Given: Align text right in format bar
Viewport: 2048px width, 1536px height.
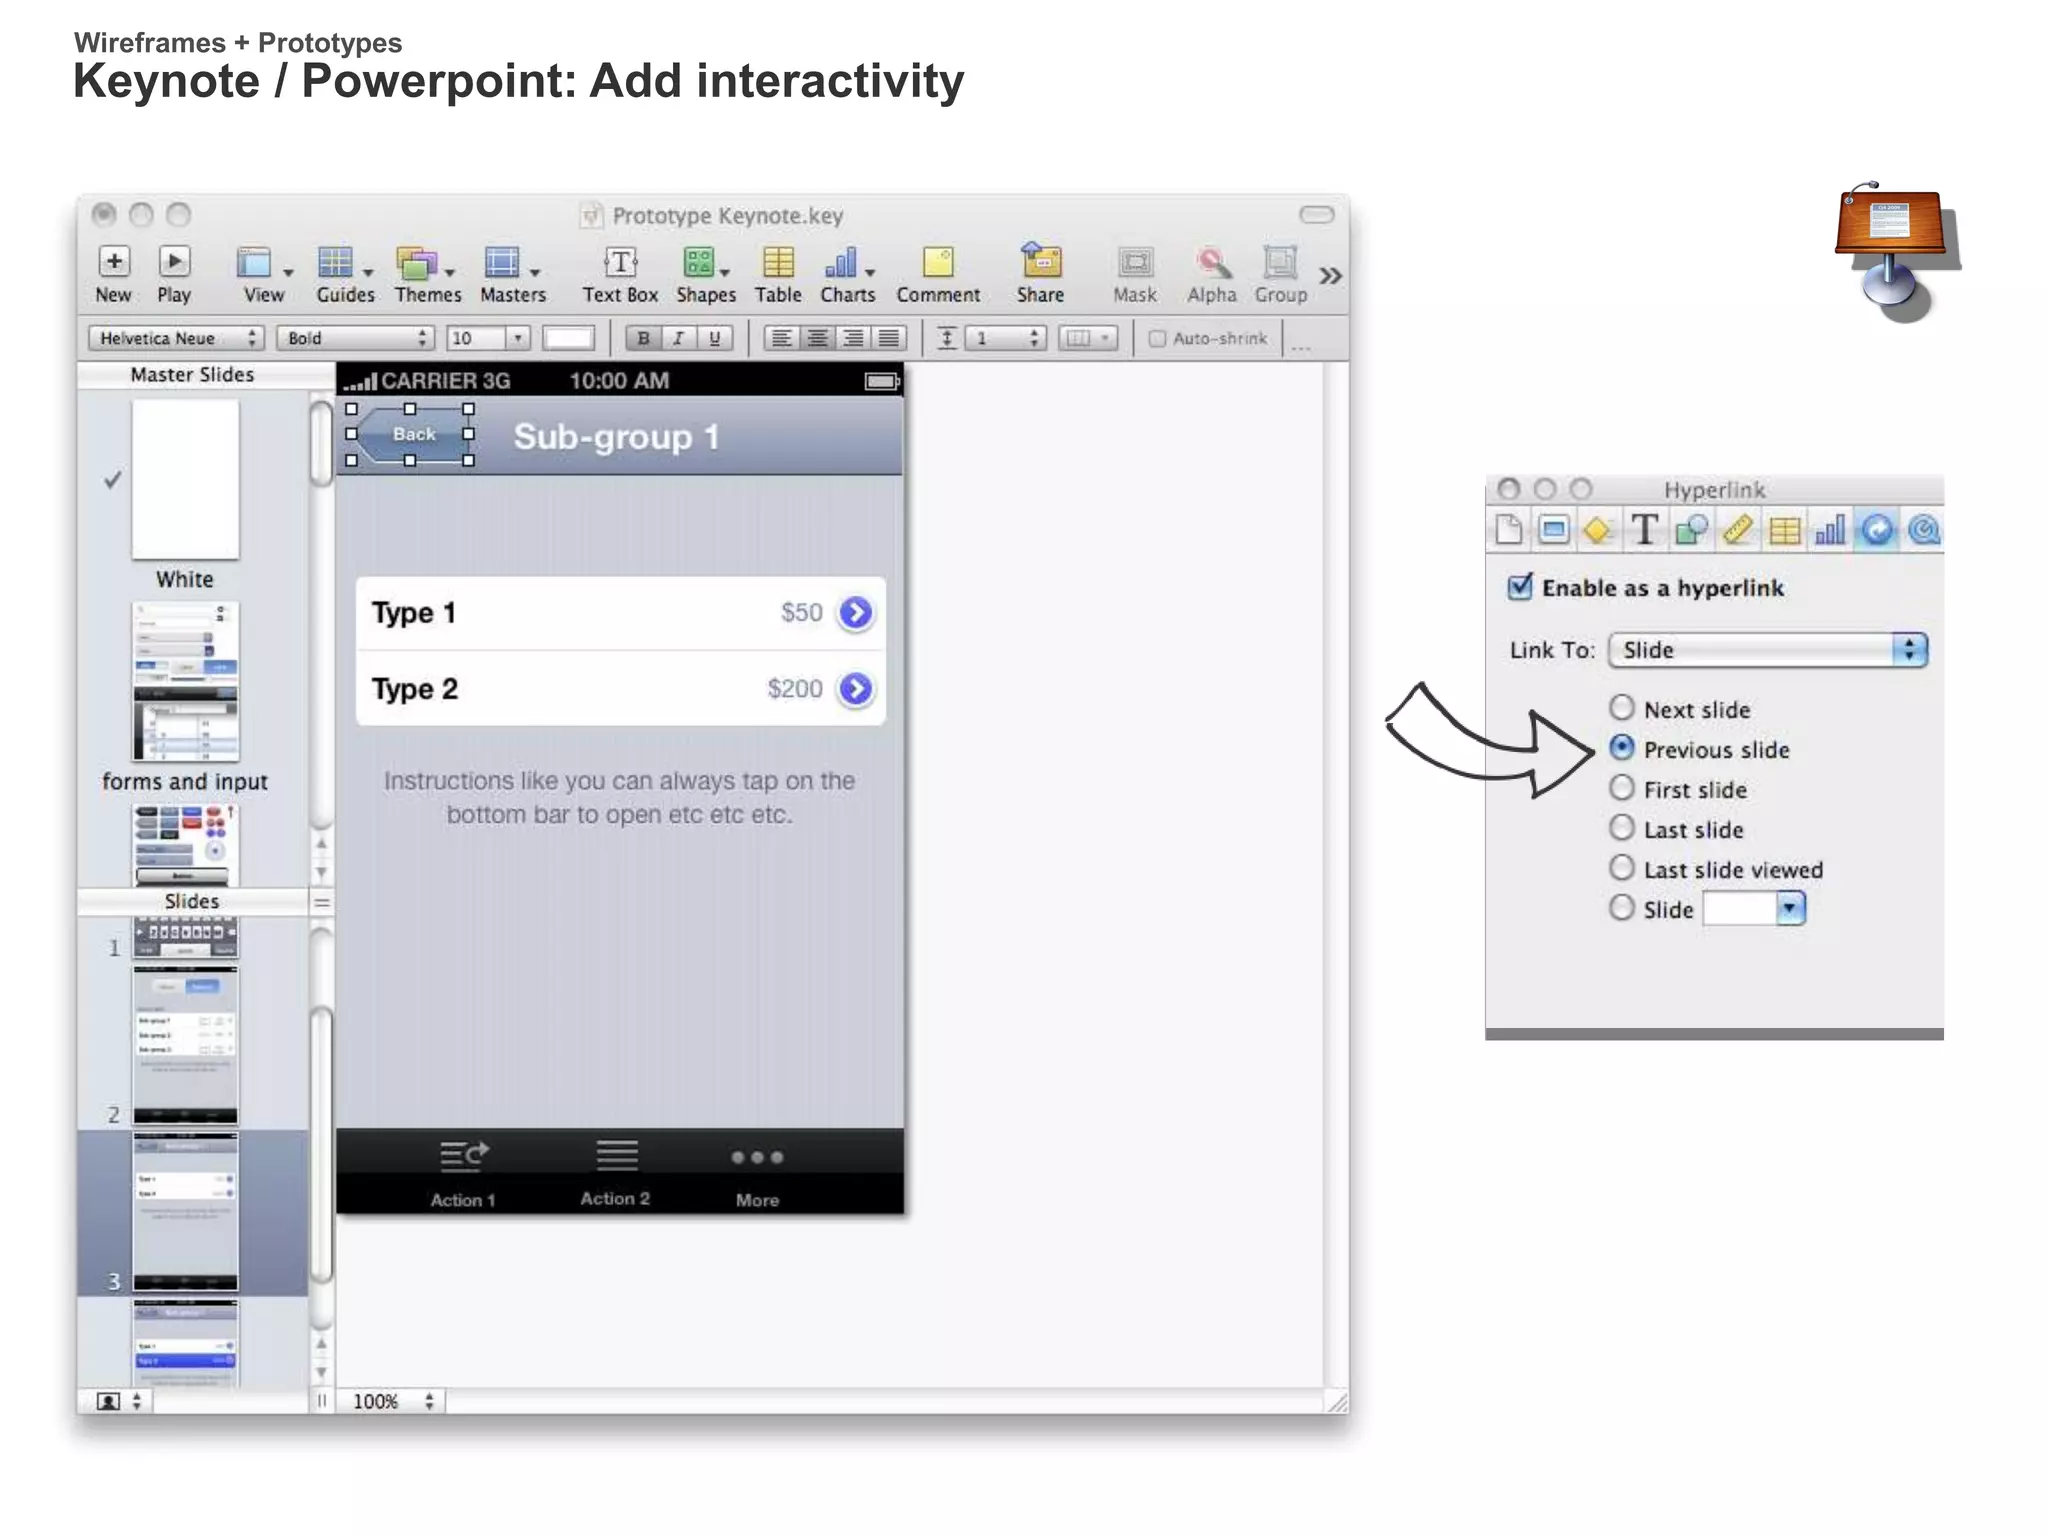Looking at the screenshot, I should click(x=853, y=338).
